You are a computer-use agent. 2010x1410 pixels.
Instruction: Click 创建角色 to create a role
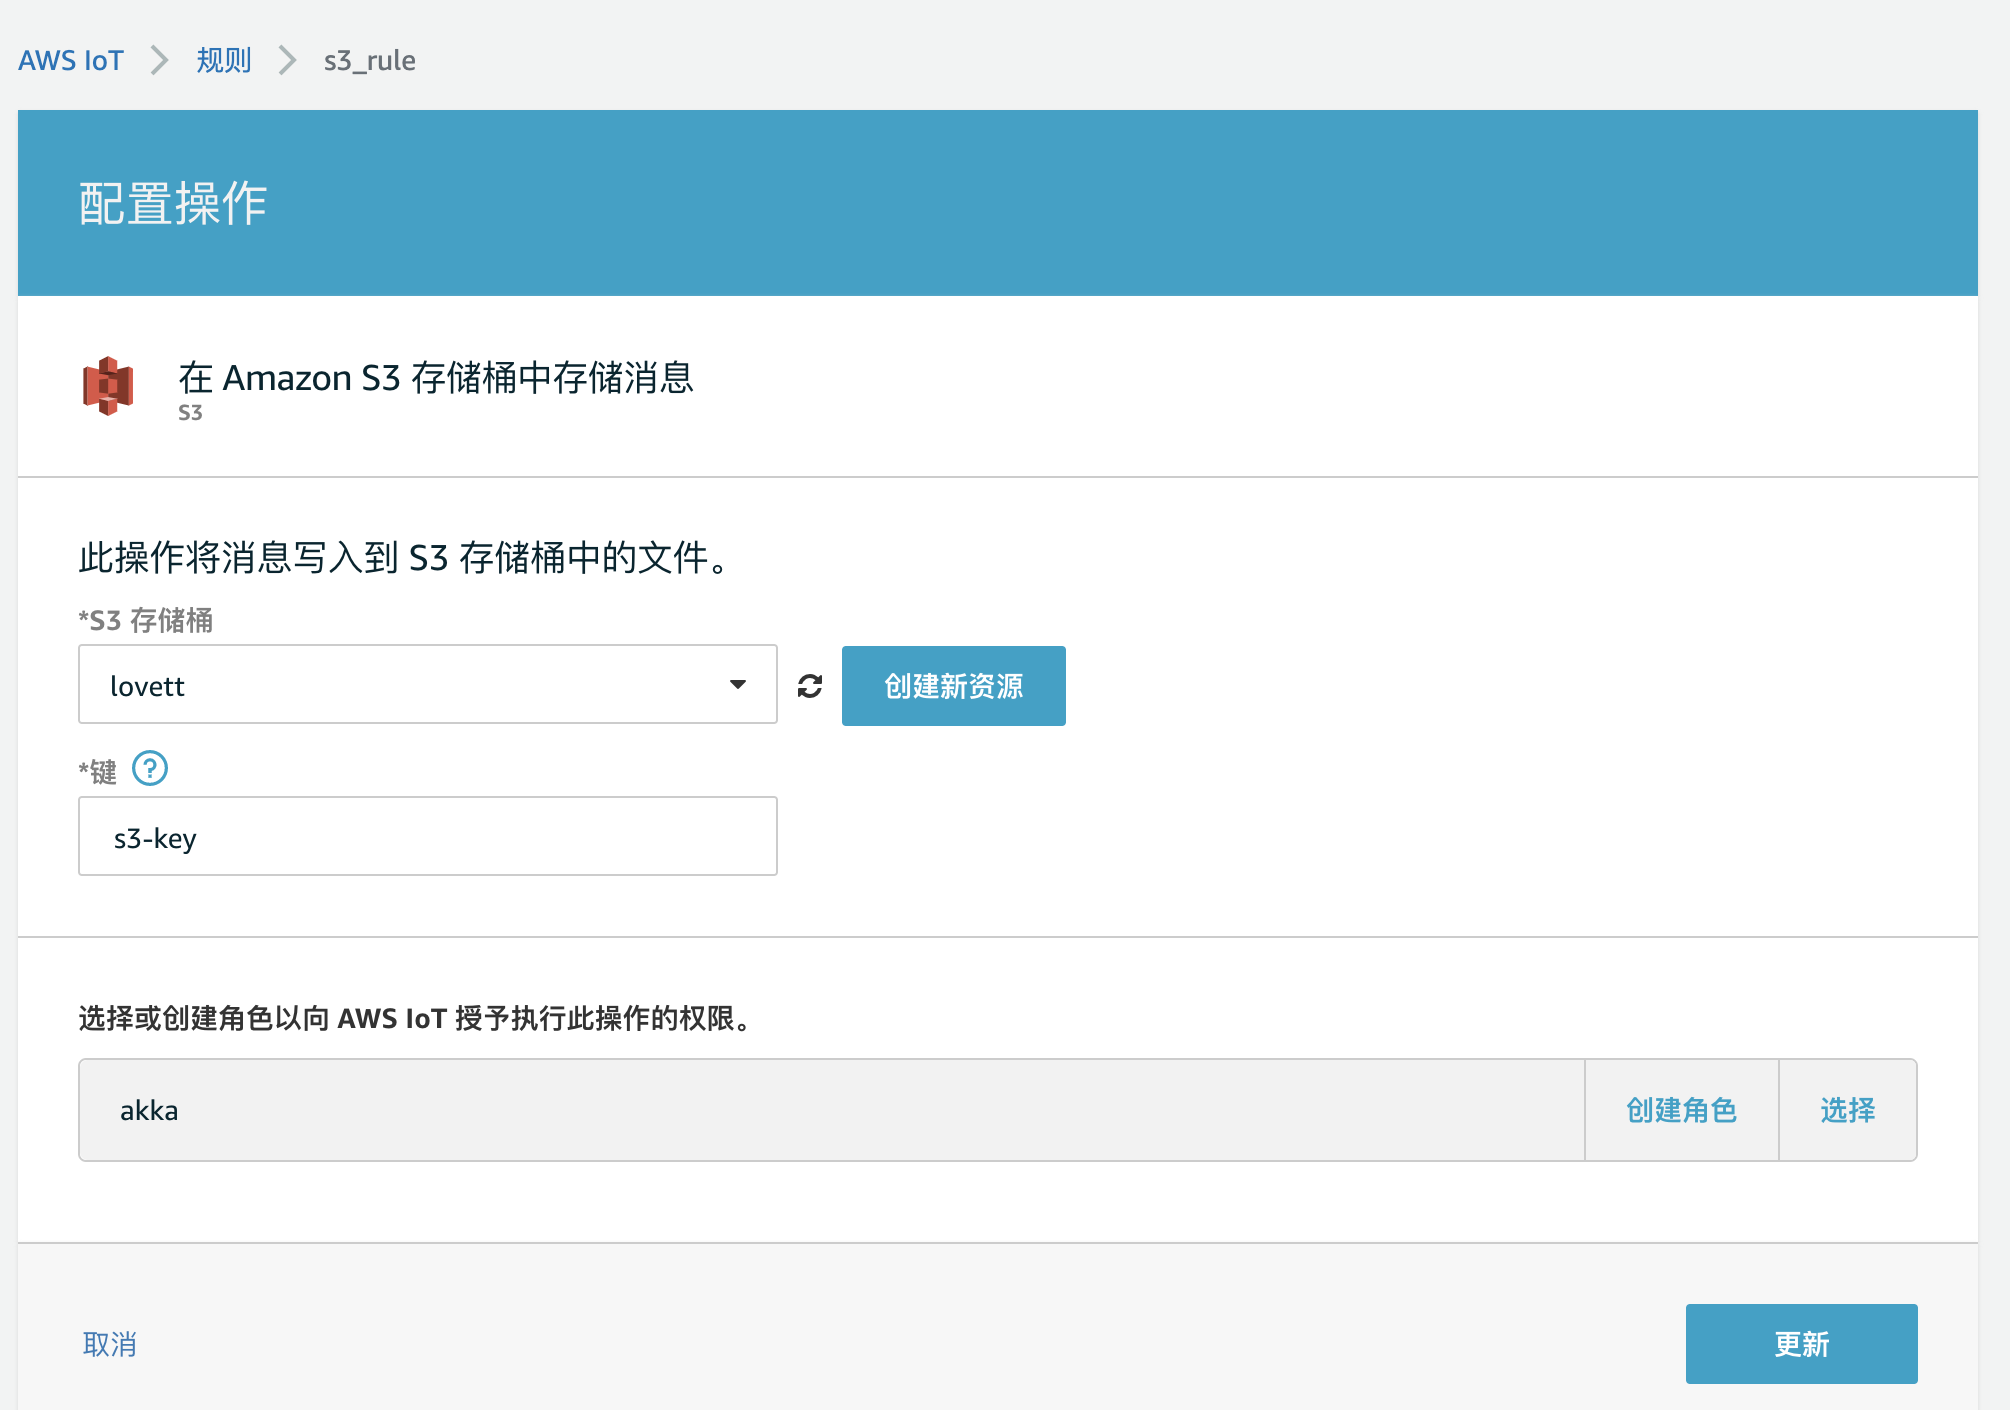(1681, 1110)
